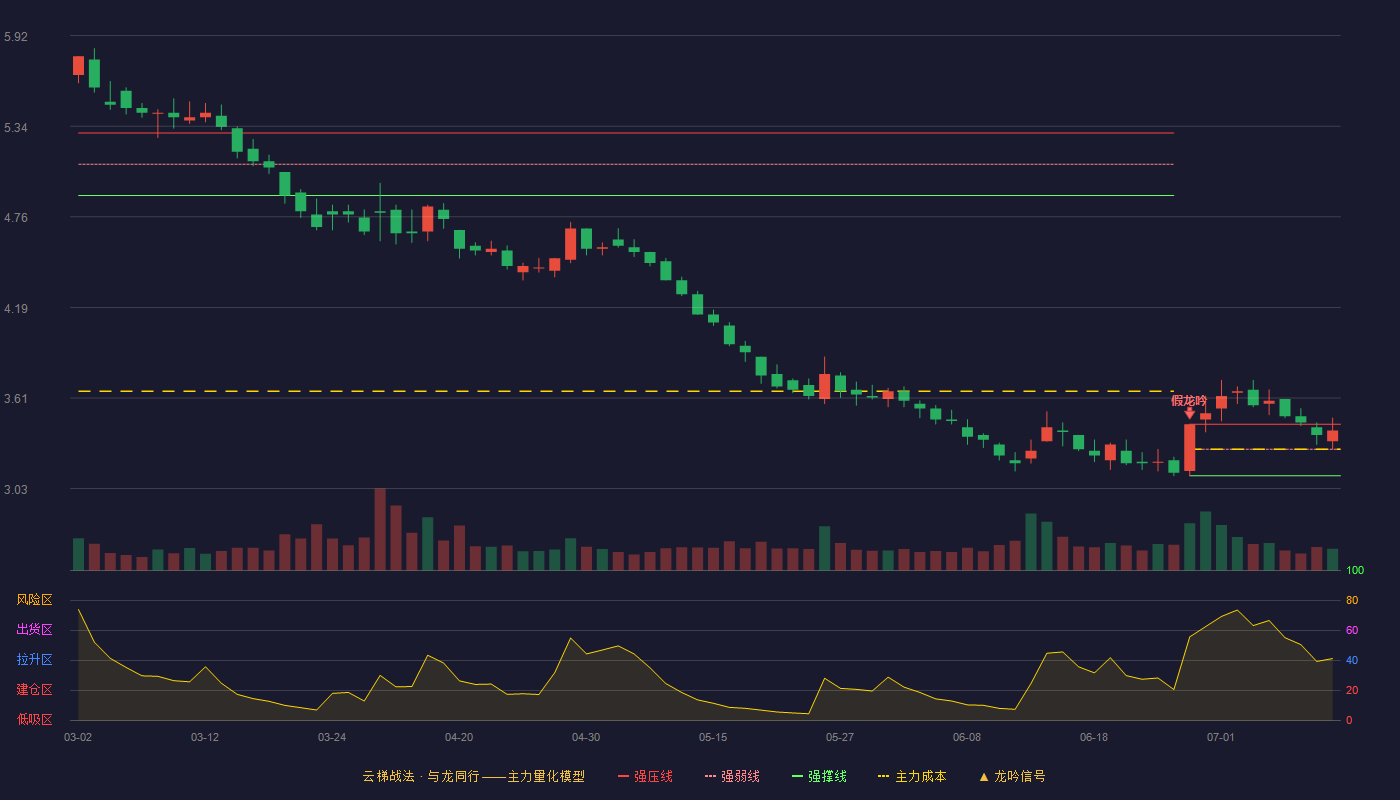Click the yellow dashed 主力成本 legend icon
The image size is (1400, 800).
point(884,776)
